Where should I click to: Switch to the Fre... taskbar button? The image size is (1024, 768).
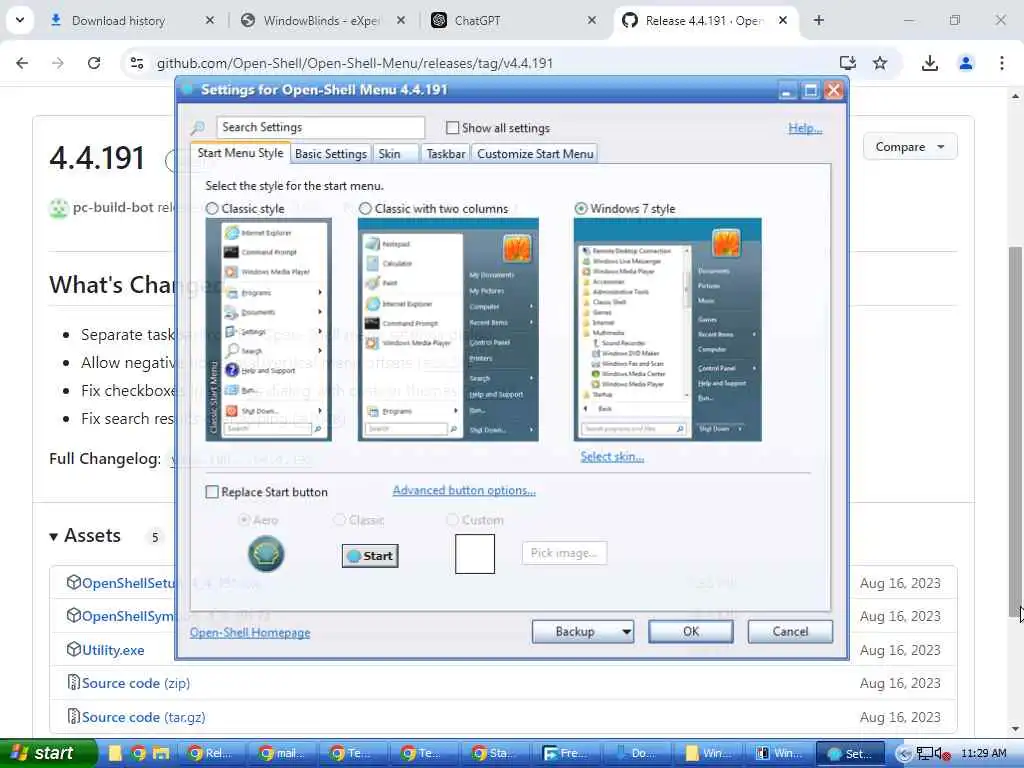point(568,754)
